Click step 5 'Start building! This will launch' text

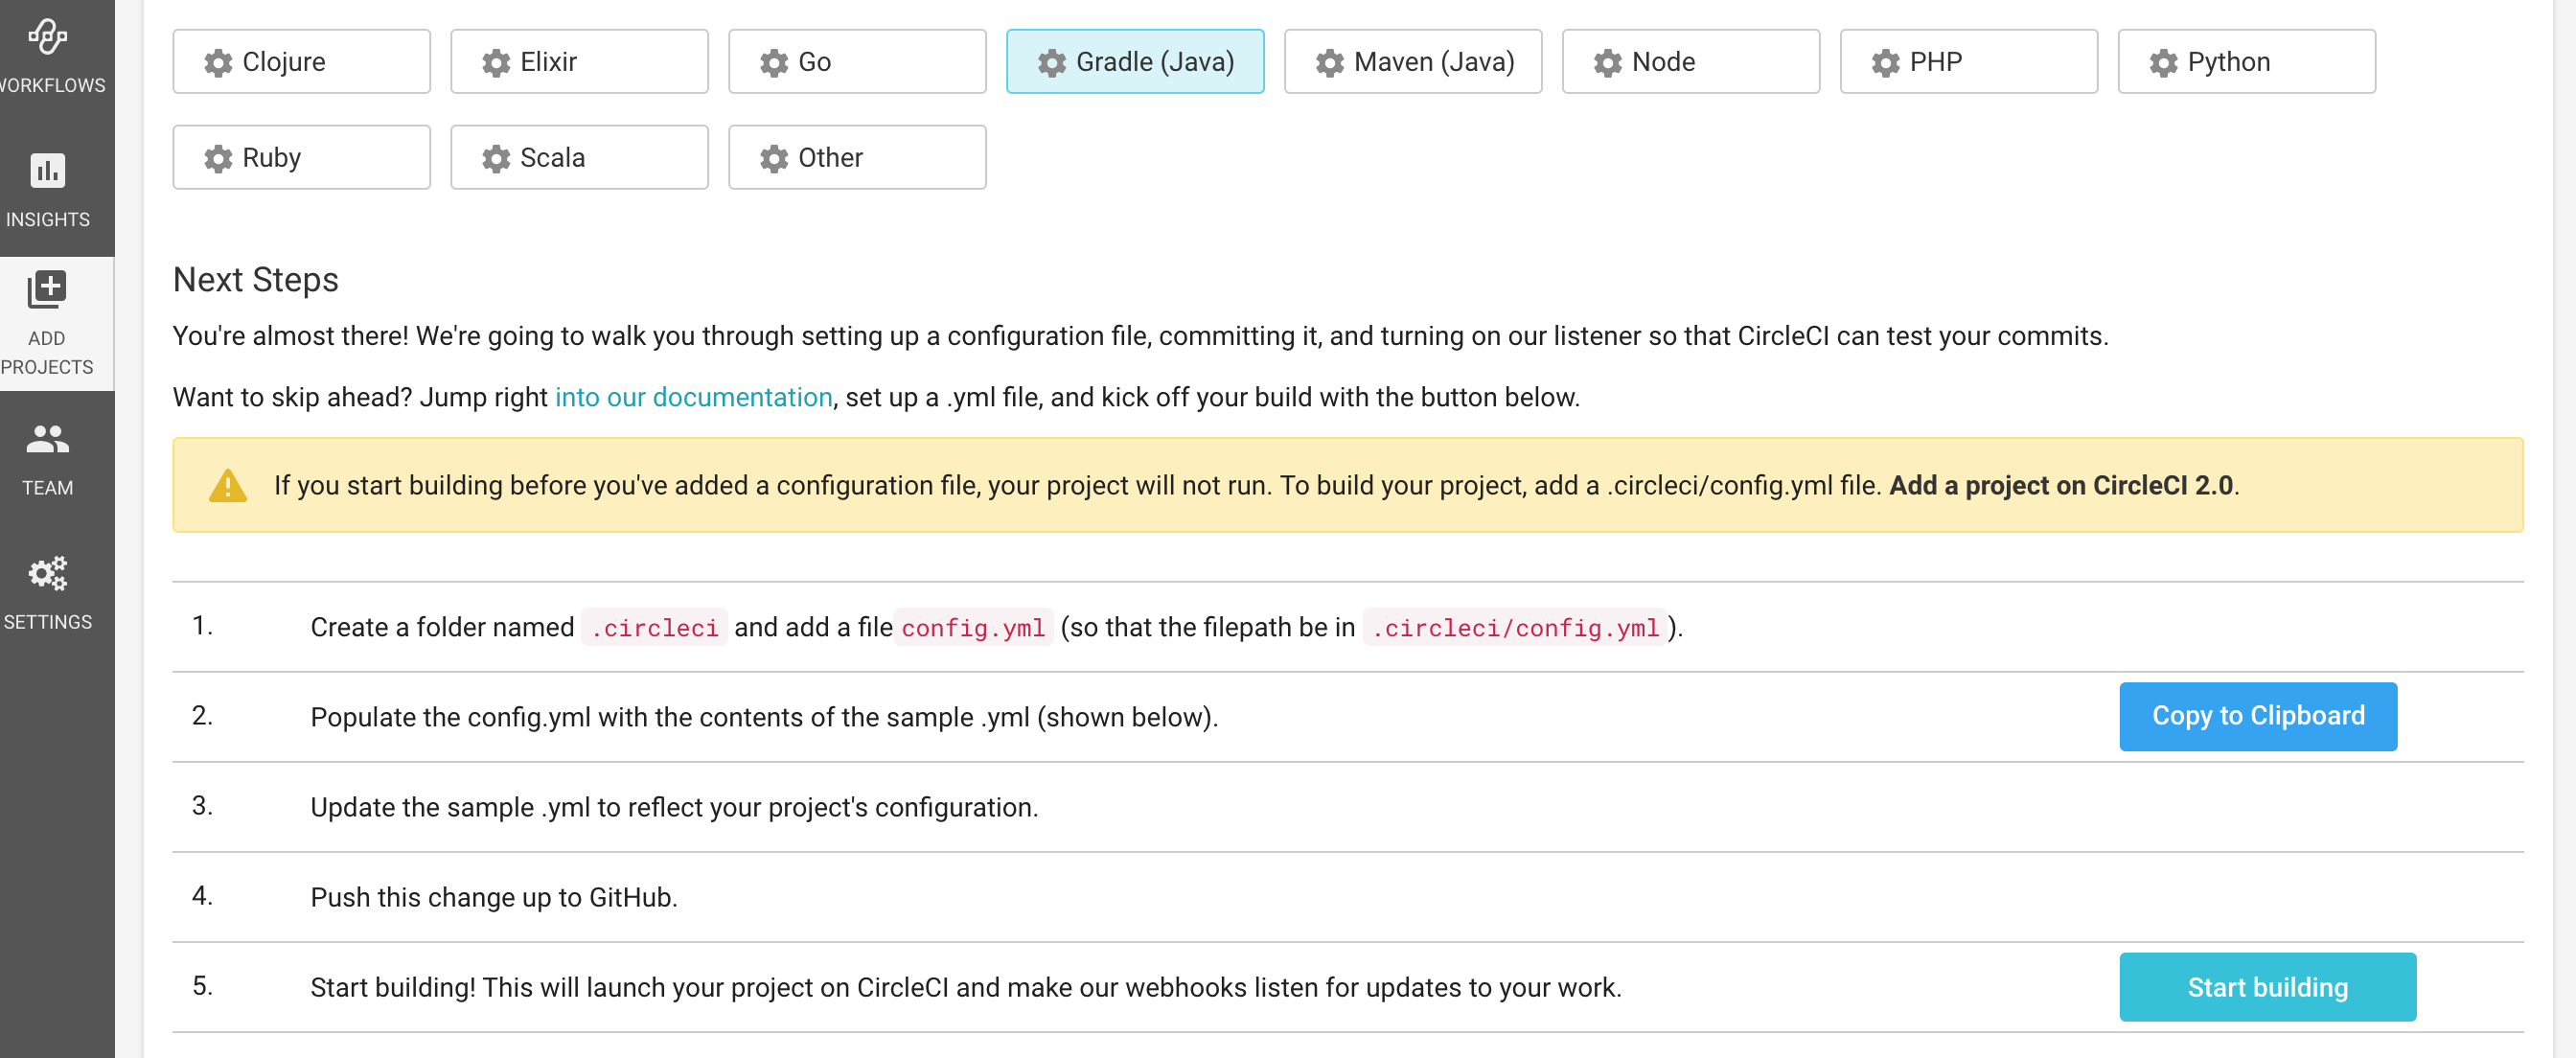(x=965, y=988)
